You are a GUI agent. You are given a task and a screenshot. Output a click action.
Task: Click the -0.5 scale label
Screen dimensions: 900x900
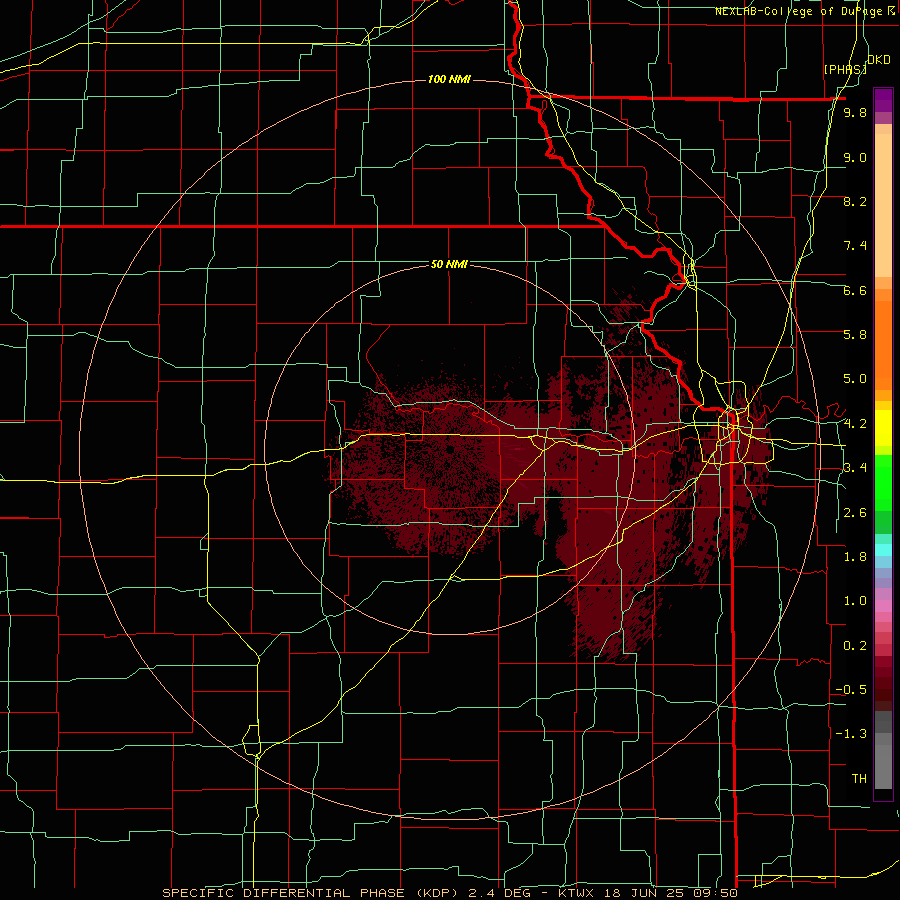851,690
